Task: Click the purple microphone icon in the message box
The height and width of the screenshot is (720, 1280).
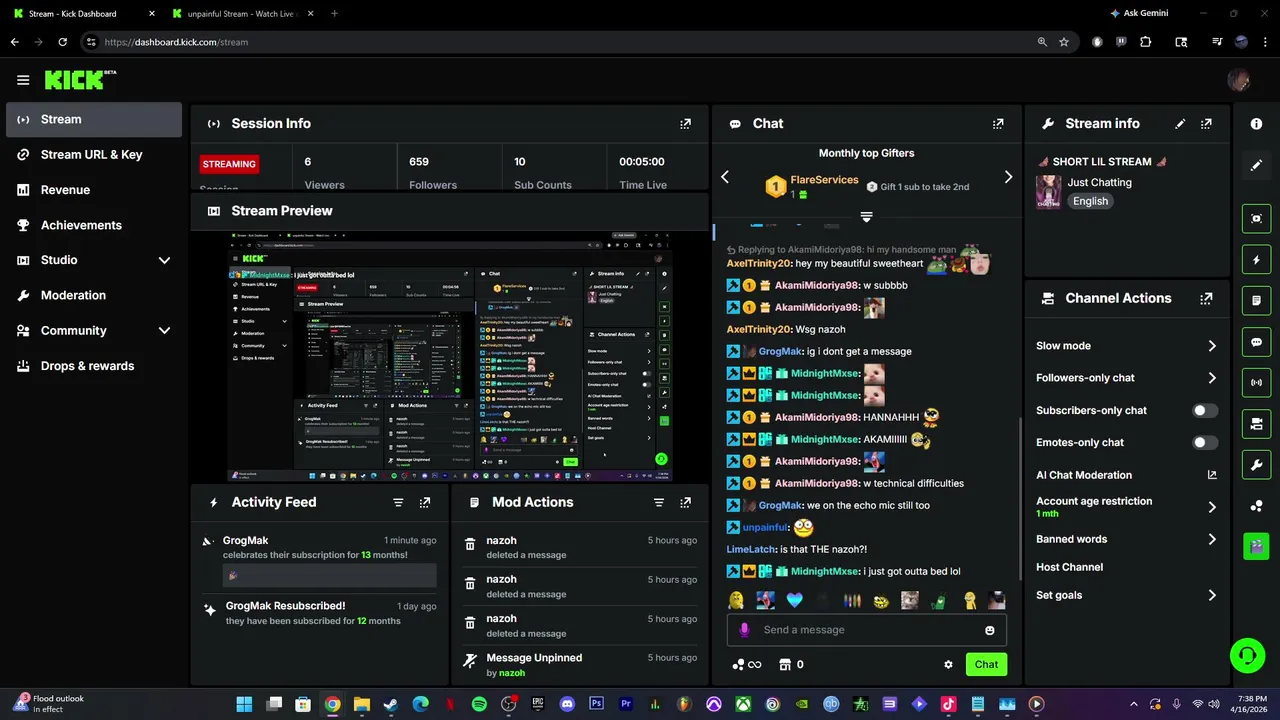Action: 744,630
